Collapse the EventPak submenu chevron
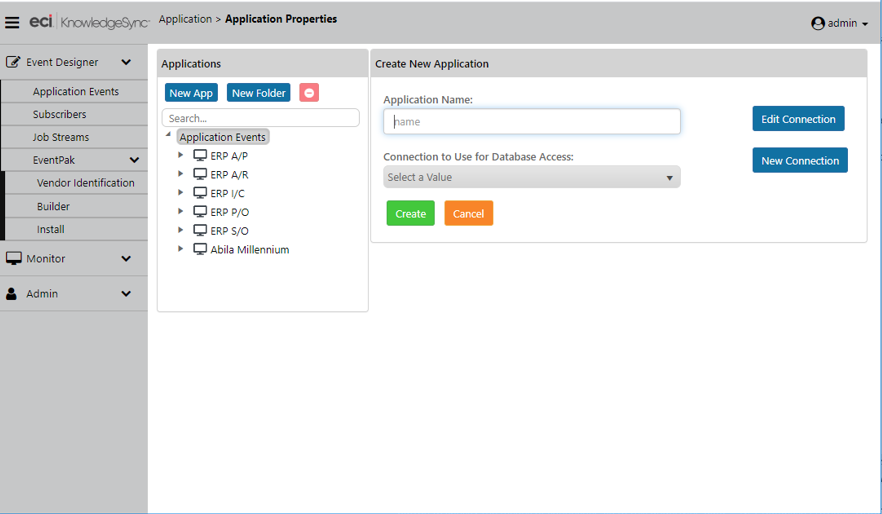 coord(134,160)
